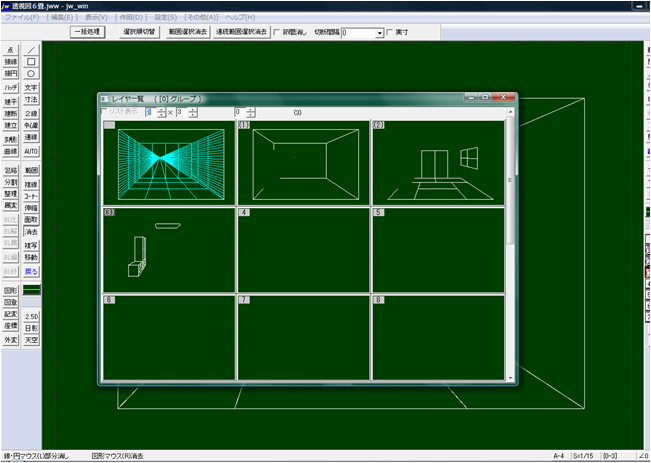Choose the 移動 move tool
The height and width of the screenshot is (463, 651).
pos(31,257)
